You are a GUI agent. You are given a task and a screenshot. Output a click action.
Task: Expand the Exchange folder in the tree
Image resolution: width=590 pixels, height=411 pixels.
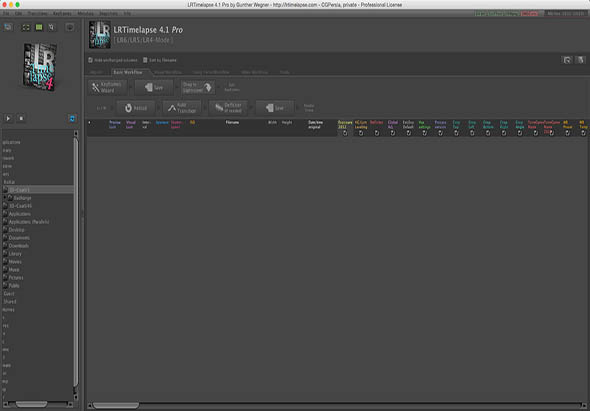(x=5, y=198)
